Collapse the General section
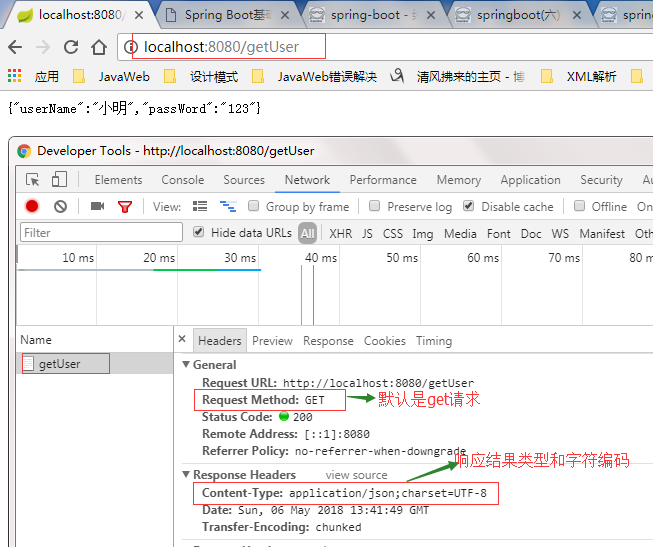 [x=186, y=364]
